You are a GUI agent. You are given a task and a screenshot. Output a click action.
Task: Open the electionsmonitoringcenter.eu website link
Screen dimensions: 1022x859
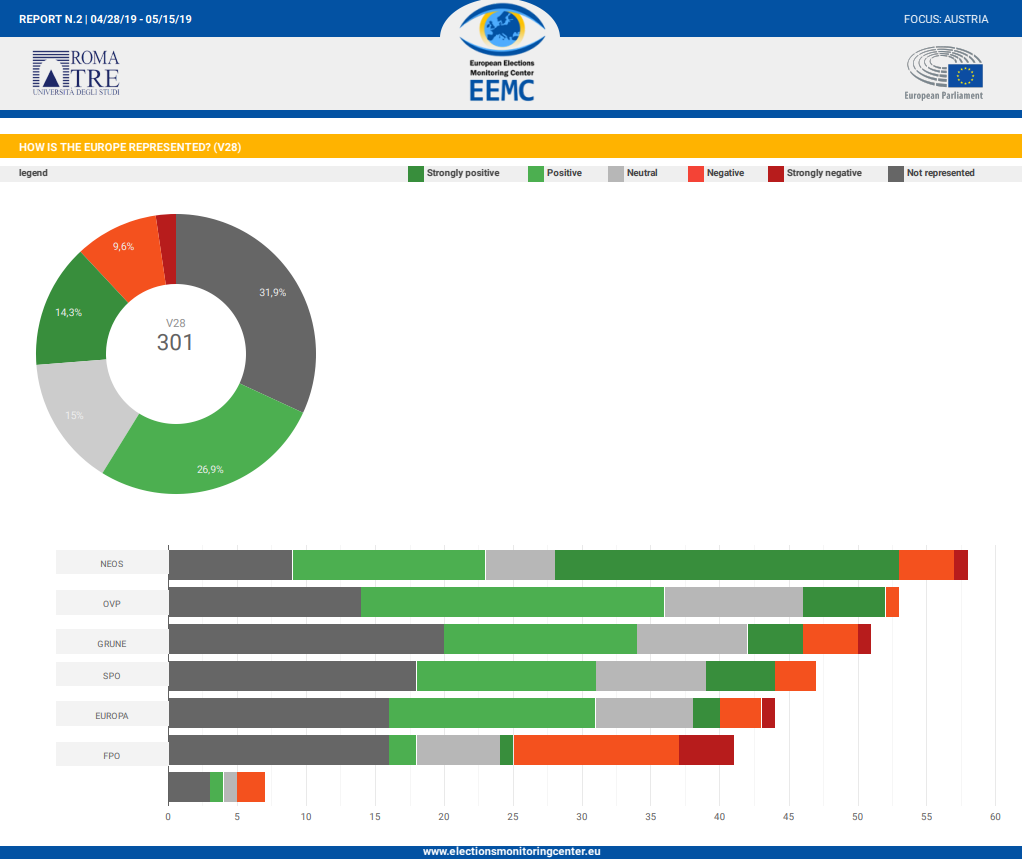(x=511, y=852)
